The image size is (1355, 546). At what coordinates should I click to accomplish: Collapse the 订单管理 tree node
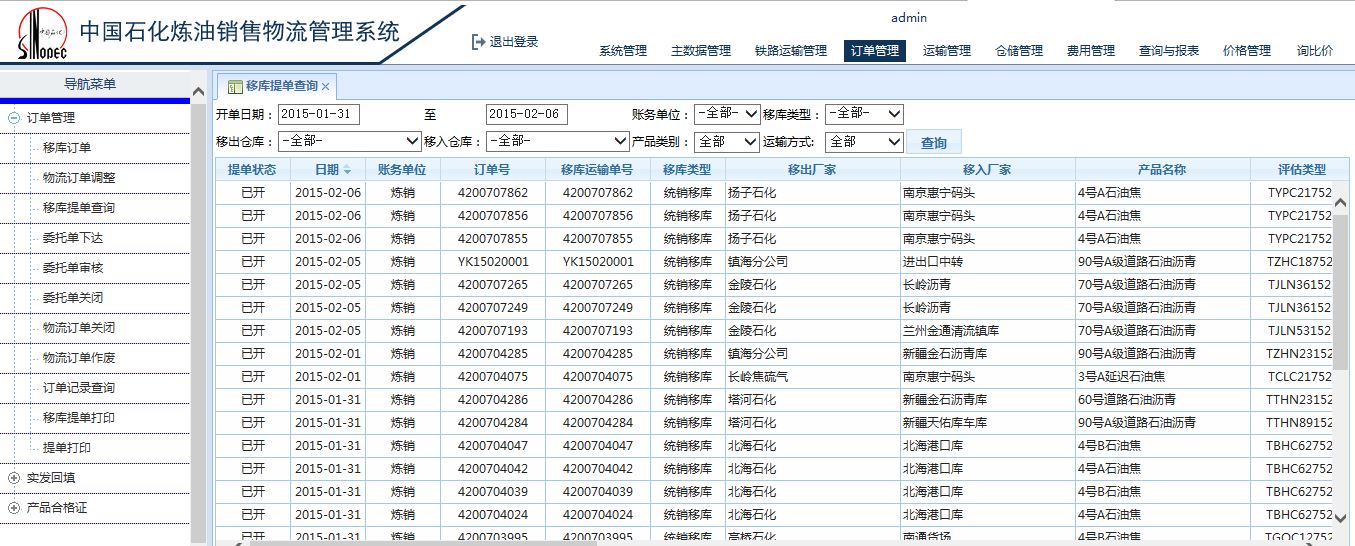click(14, 118)
